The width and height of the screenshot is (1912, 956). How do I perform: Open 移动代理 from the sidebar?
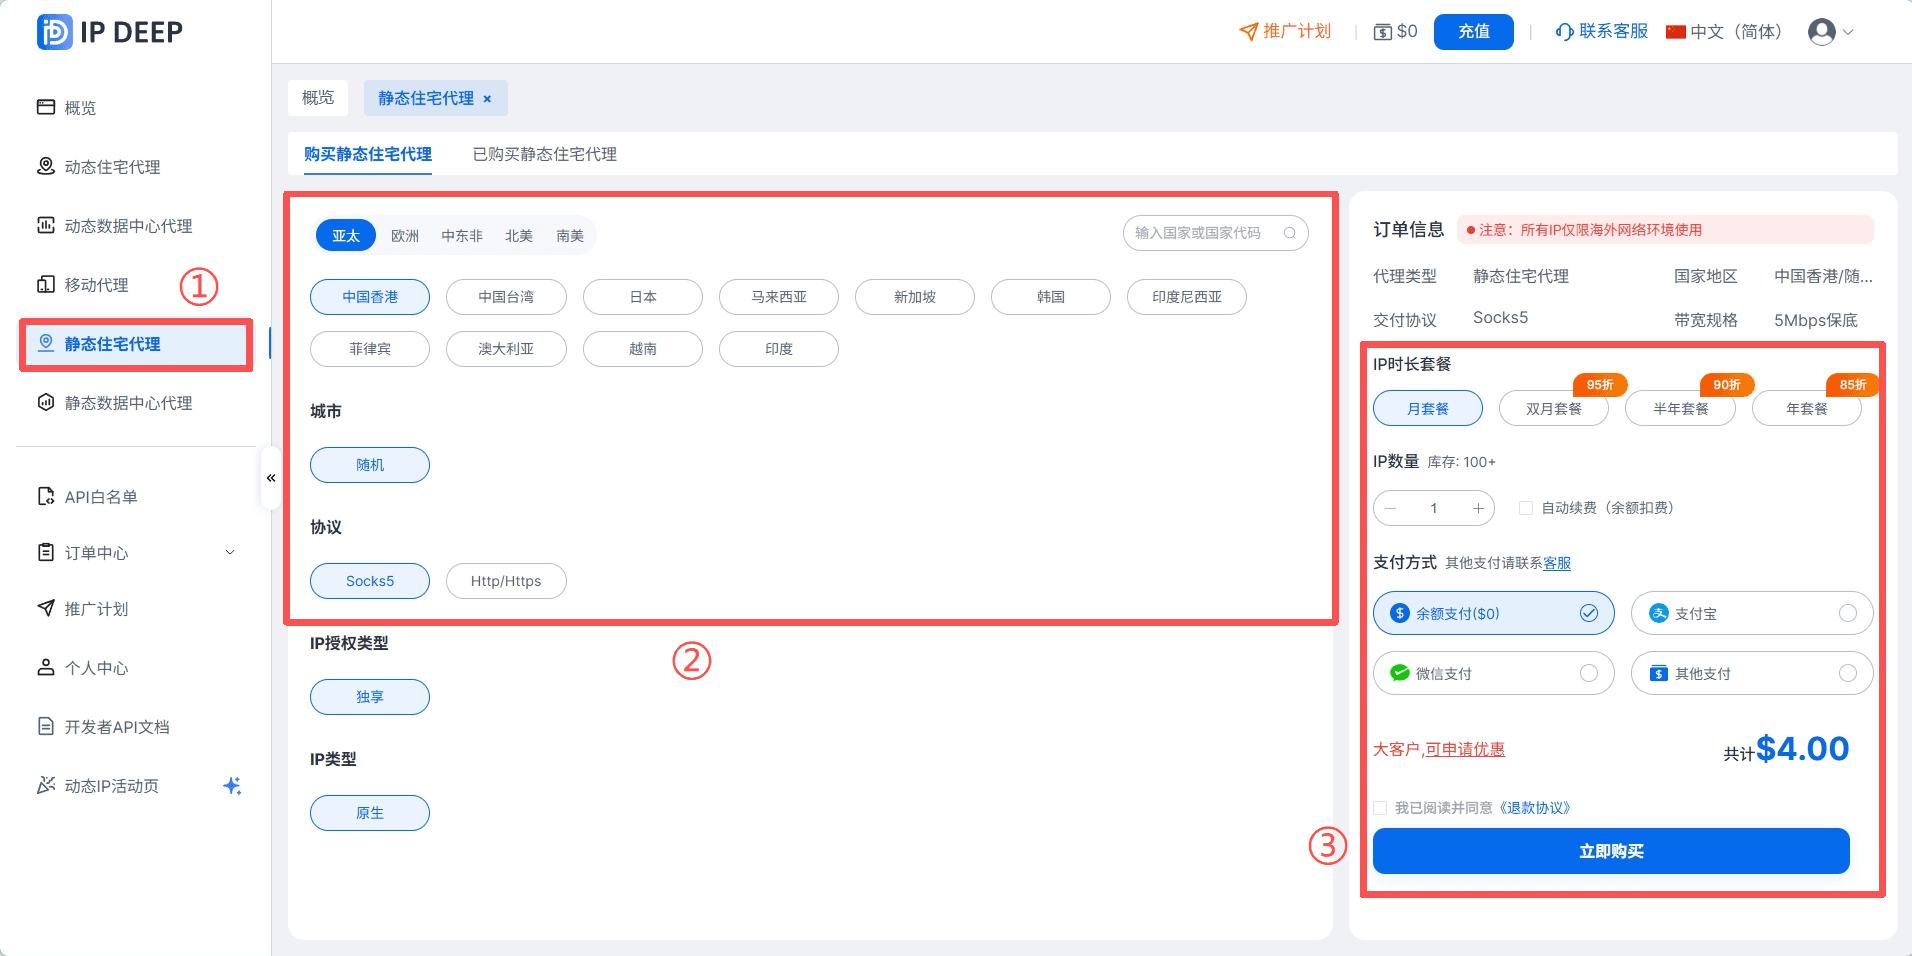45,284
